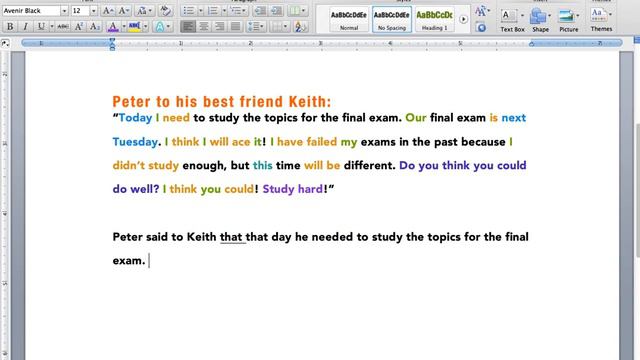This screenshot has height=360, width=640.
Task: Open the Styles pane icon below Quick Styles
Action: point(482,27)
